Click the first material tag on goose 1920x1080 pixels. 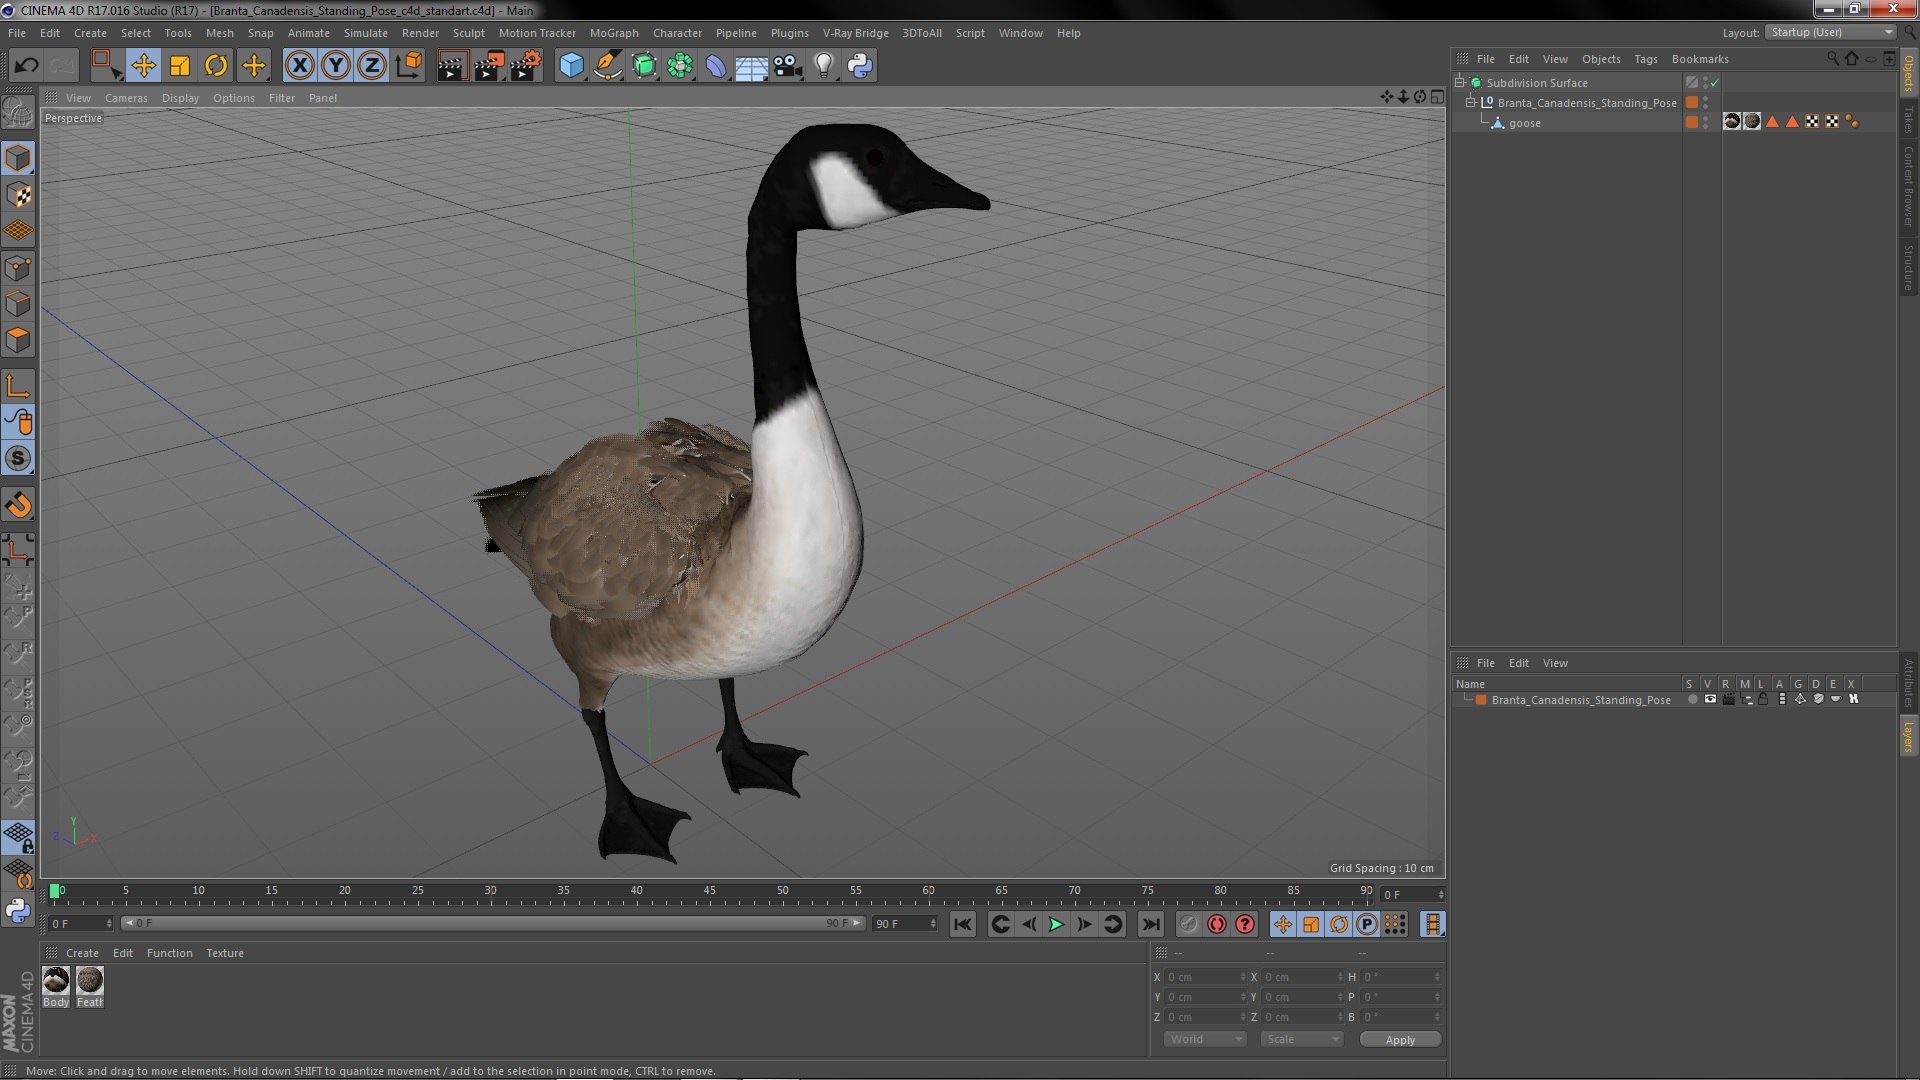(1732, 121)
